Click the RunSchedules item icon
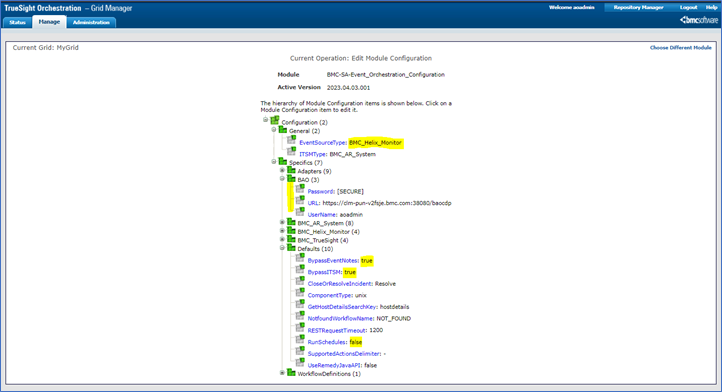722x392 pixels. (x=300, y=339)
